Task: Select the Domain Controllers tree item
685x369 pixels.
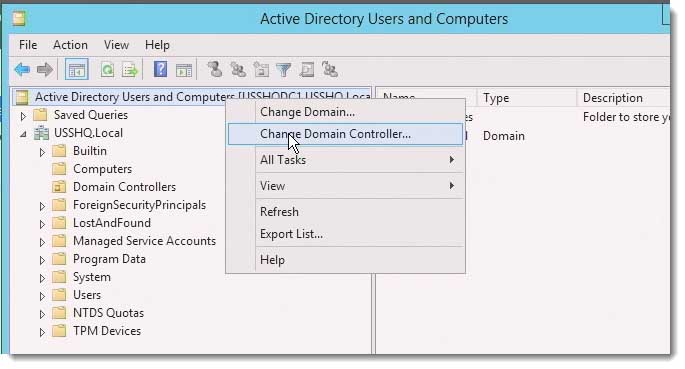Action: 124,187
